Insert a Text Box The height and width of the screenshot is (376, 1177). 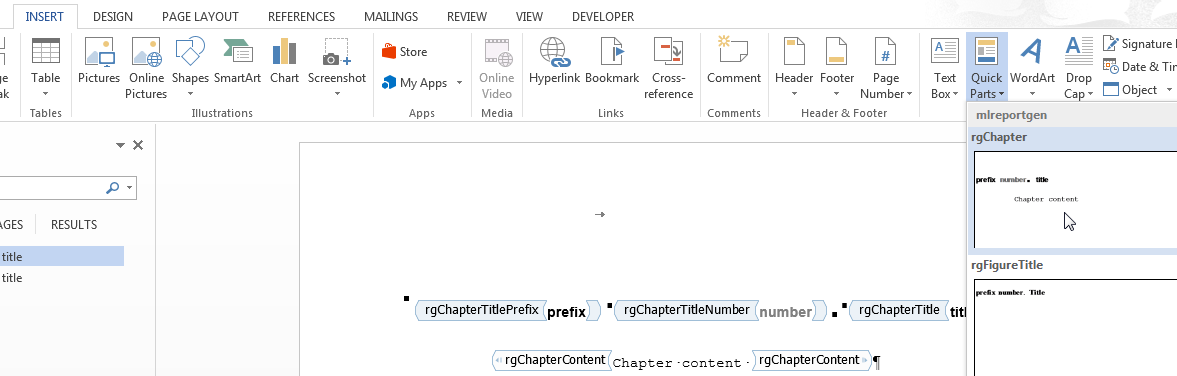[944, 68]
